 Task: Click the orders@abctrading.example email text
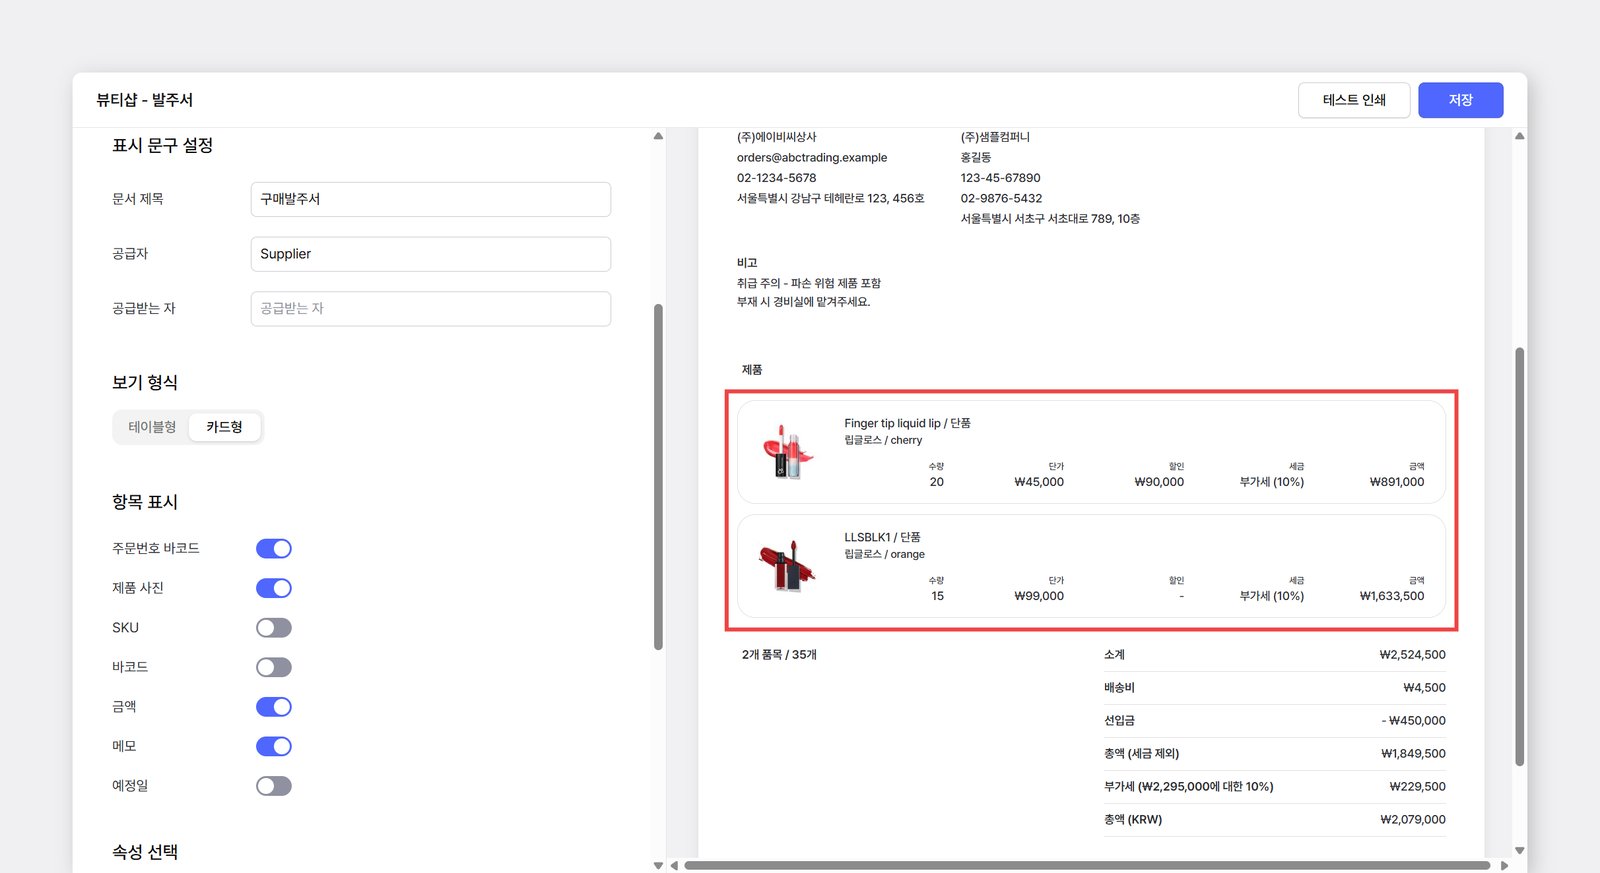click(x=812, y=158)
